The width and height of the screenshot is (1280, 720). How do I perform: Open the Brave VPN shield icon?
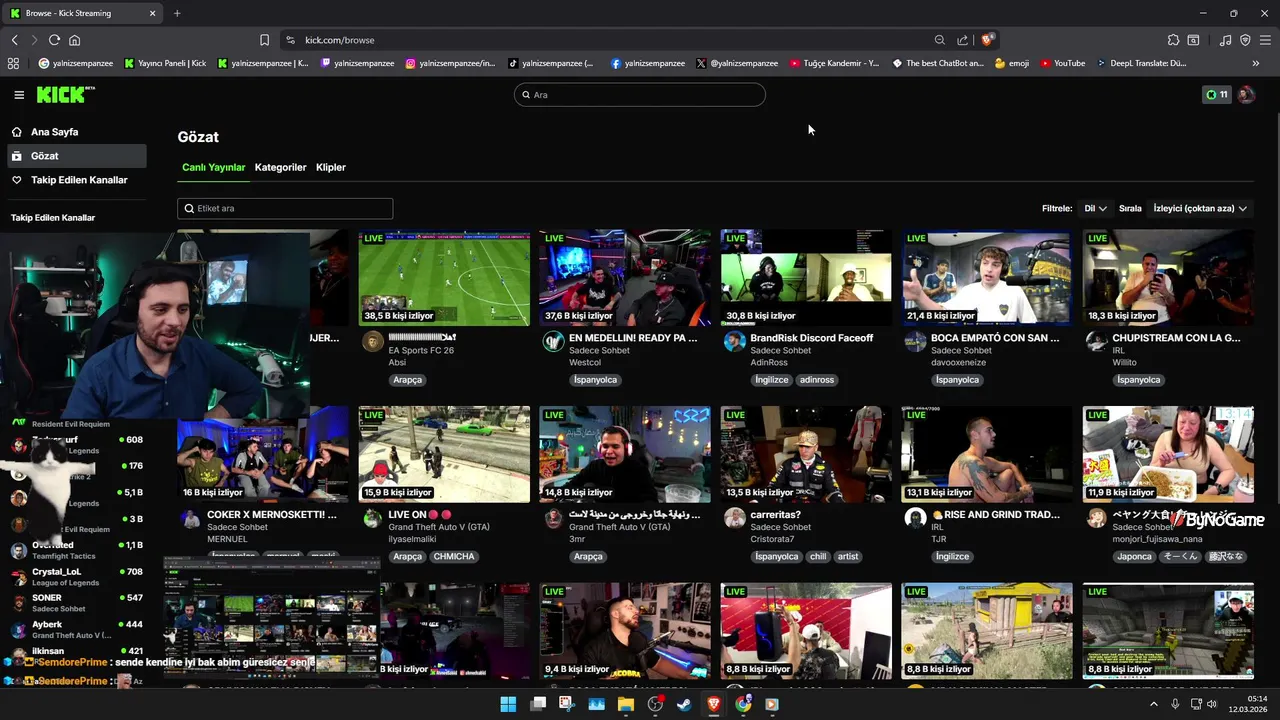click(1245, 40)
